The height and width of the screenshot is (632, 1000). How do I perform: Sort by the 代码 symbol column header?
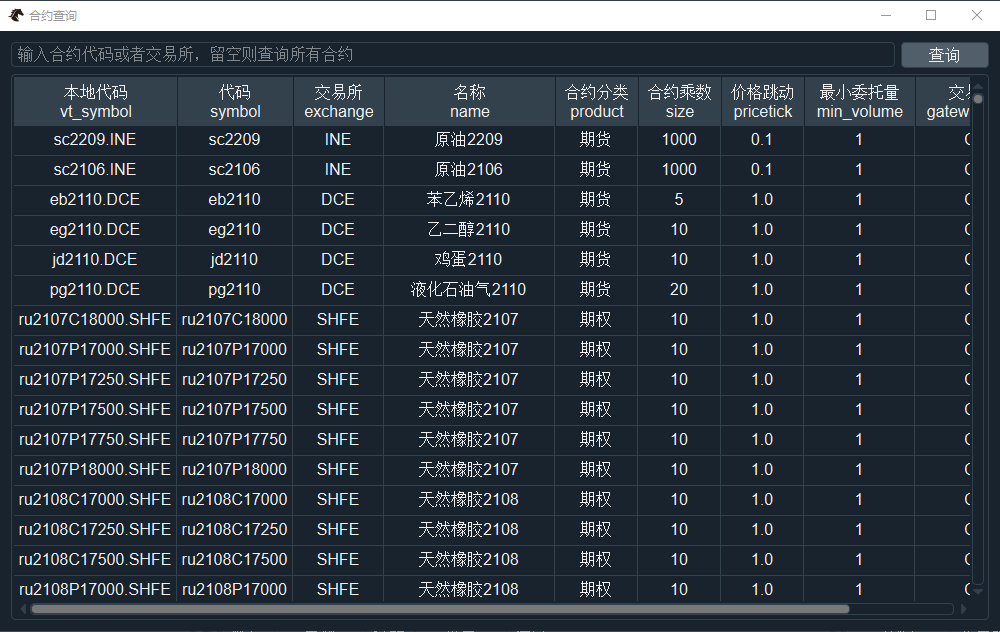pos(234,101)
